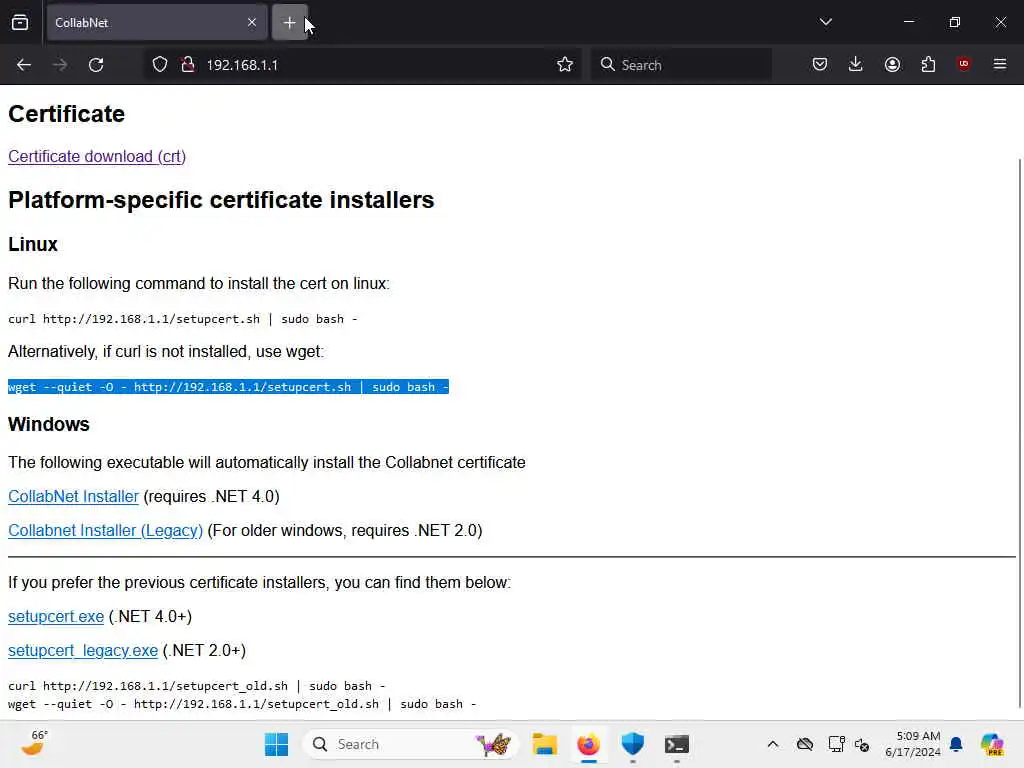Click the Linux section heading
This screenshot has width=1024, height=768.
[x=33, y=244]
